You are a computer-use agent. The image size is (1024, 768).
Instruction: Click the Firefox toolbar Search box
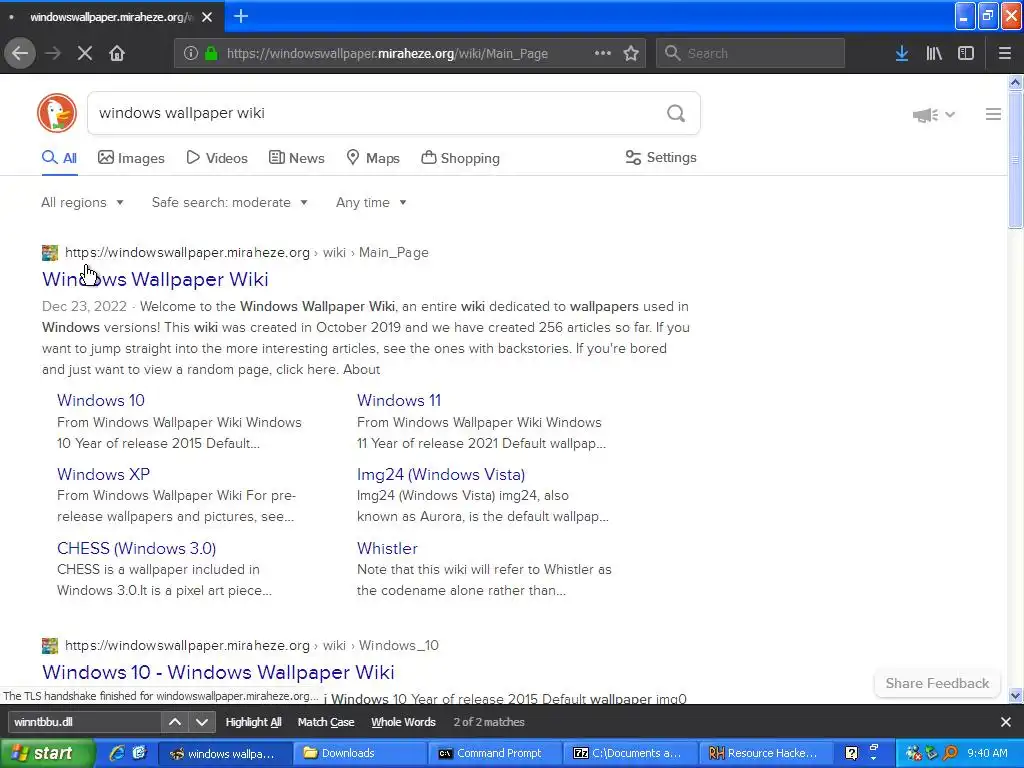[750, 54]
